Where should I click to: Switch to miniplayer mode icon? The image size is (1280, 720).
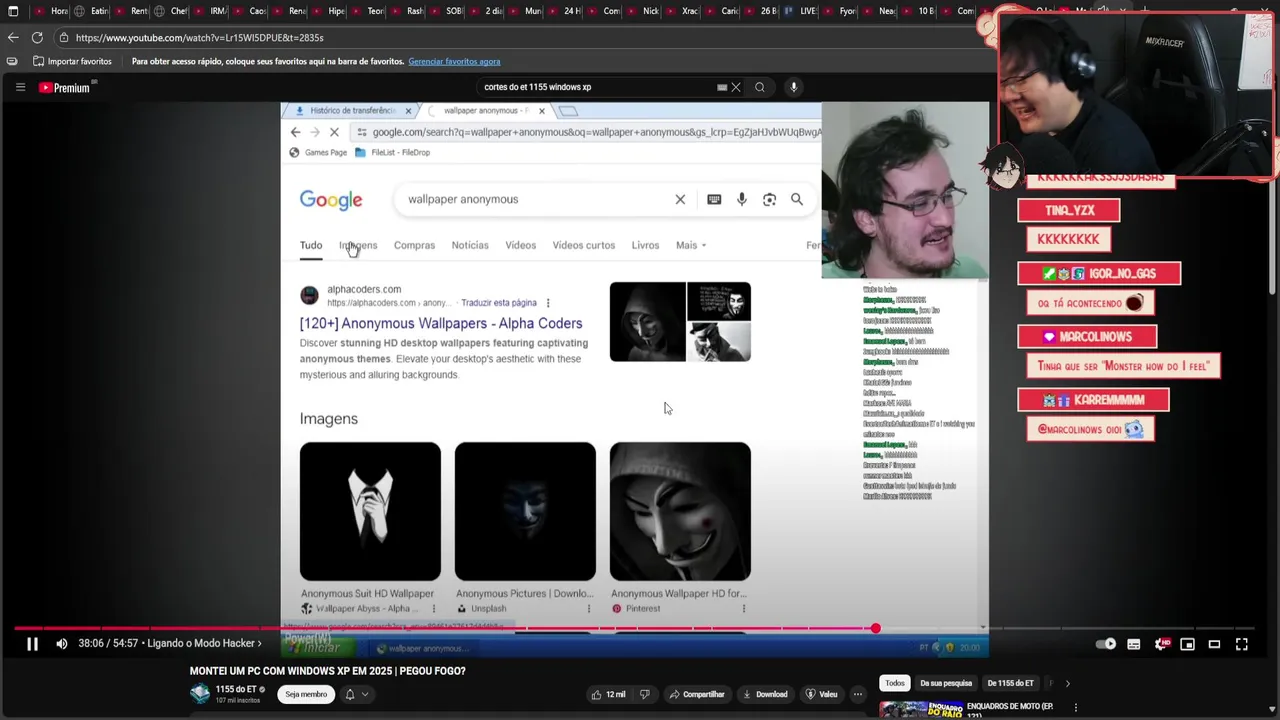click(x=1187, y=644)
